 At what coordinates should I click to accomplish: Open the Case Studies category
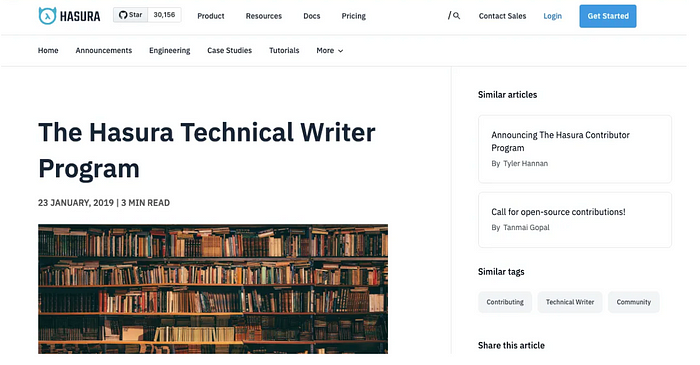[229, 50]
